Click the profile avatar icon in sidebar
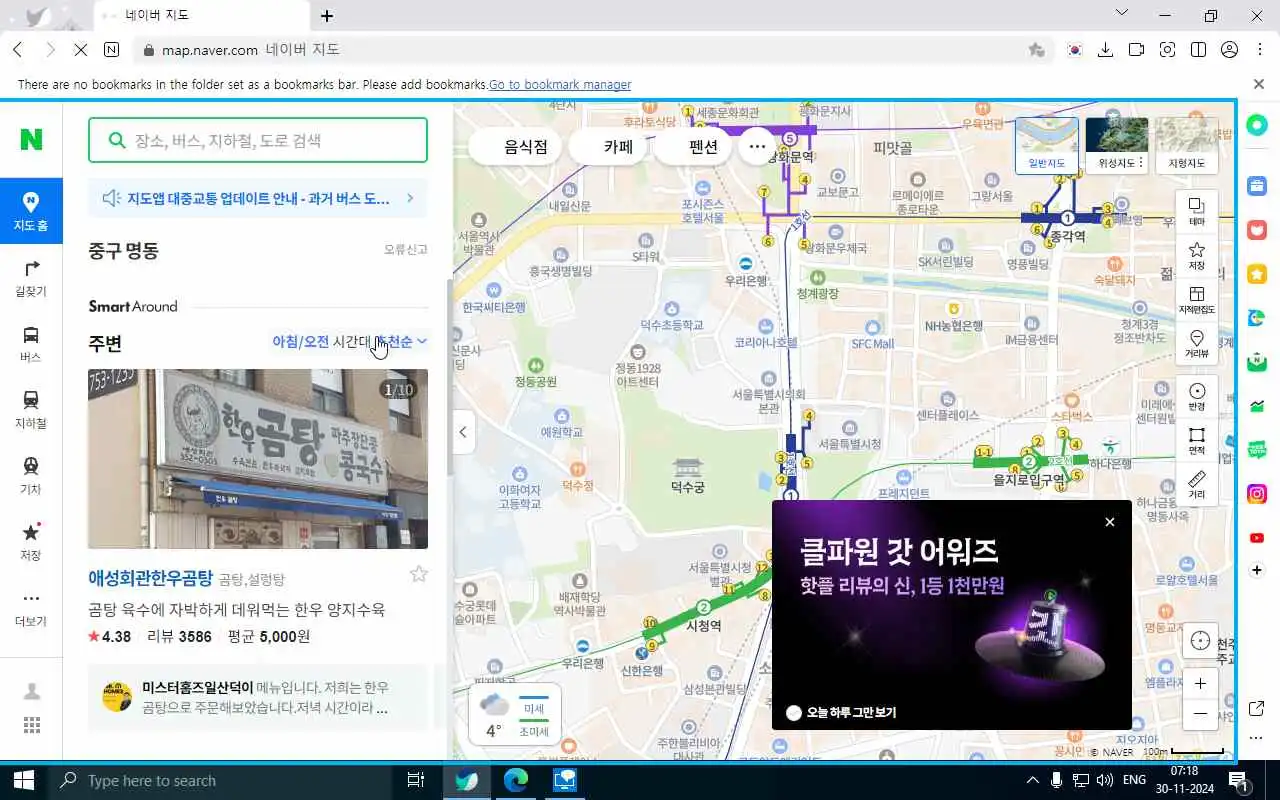The width and height of the screenshot is (1280, 800). 32,691
